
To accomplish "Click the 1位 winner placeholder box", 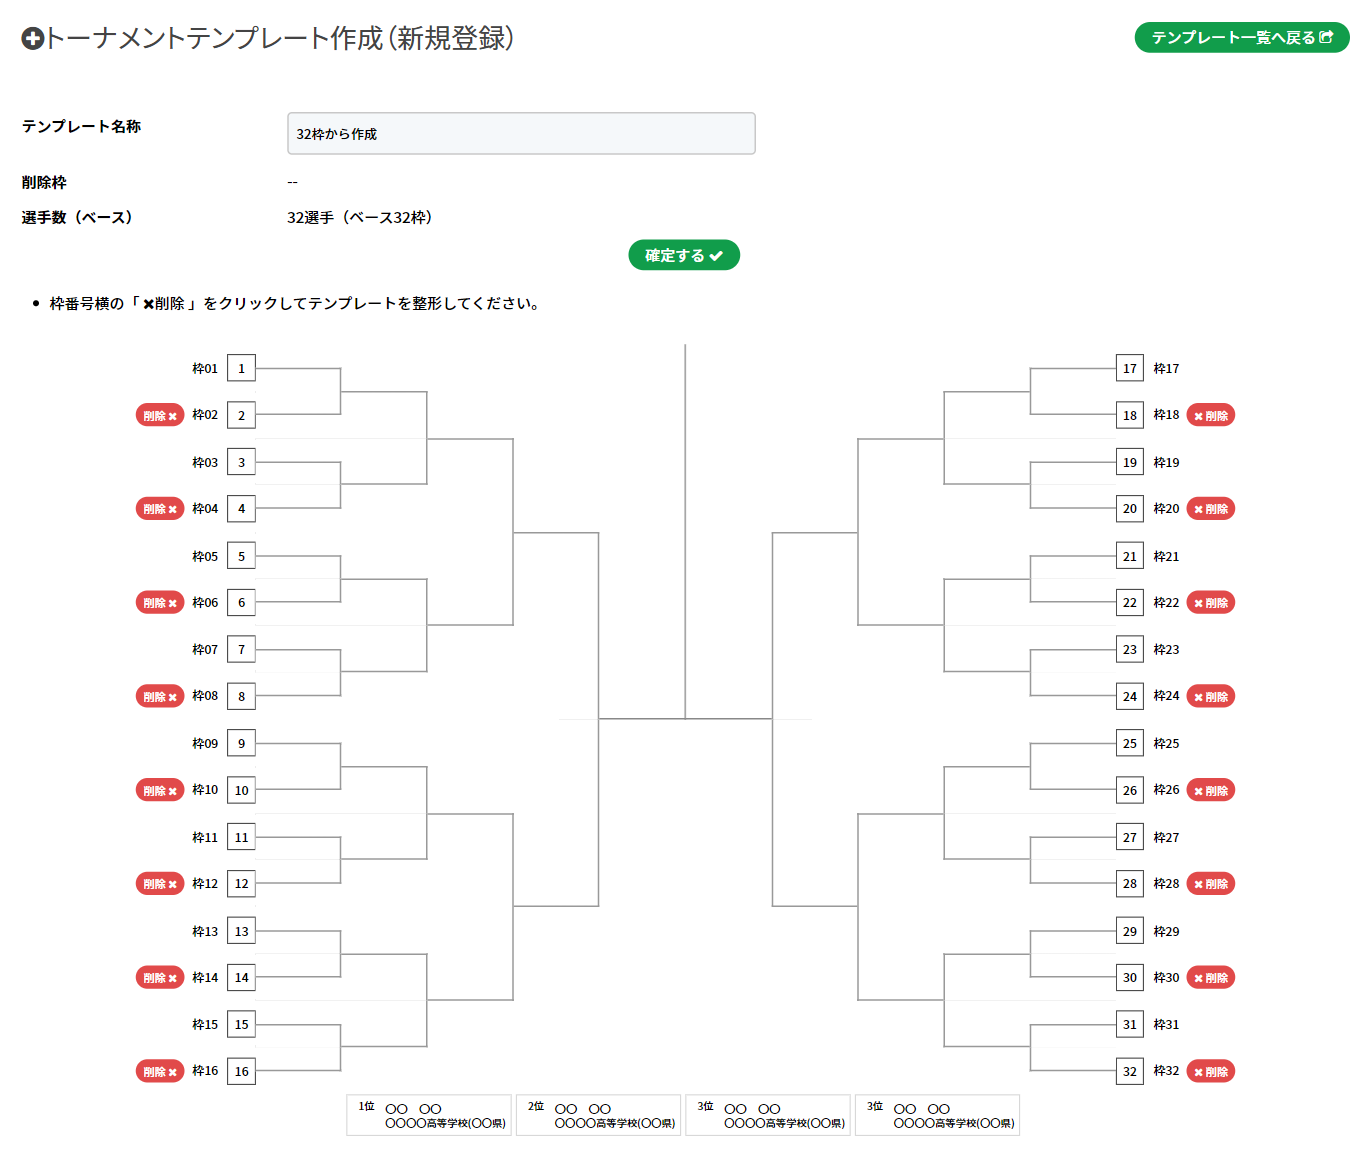I will (430, 1115).
